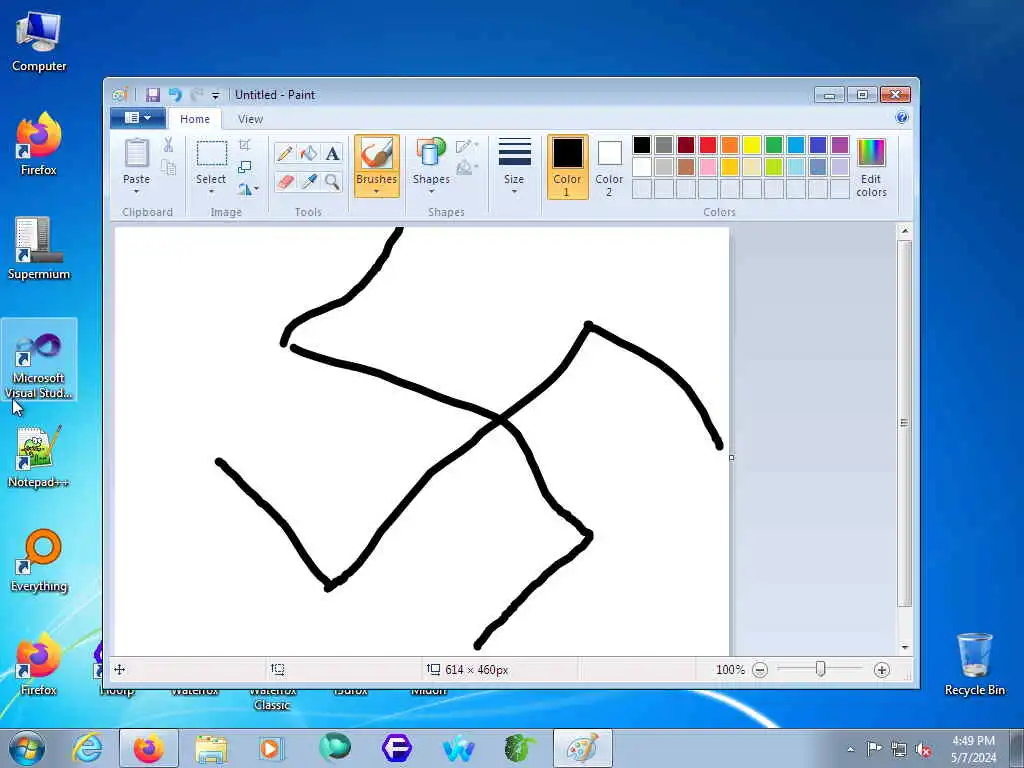The image size is (1024, 768).
Task: Pick the purple color swatch
Action: 840,145
